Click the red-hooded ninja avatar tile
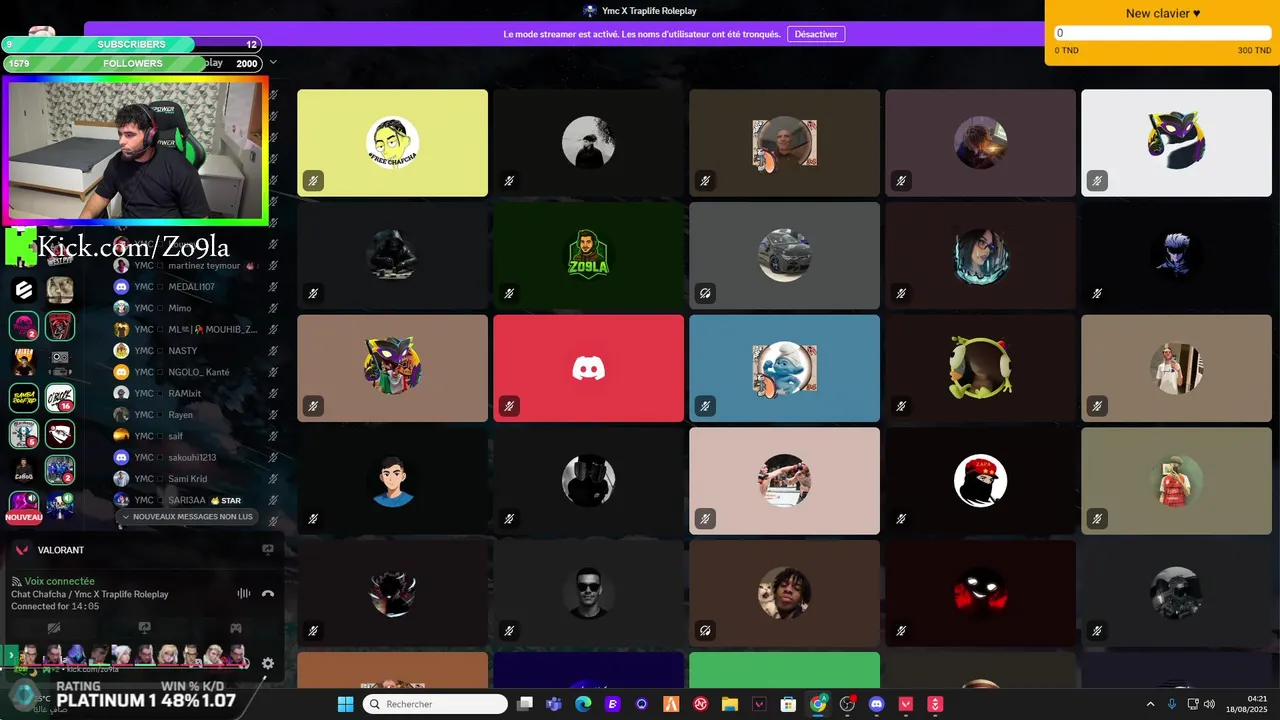This screenshot has height=720, width=1280. tap(980, 481)
